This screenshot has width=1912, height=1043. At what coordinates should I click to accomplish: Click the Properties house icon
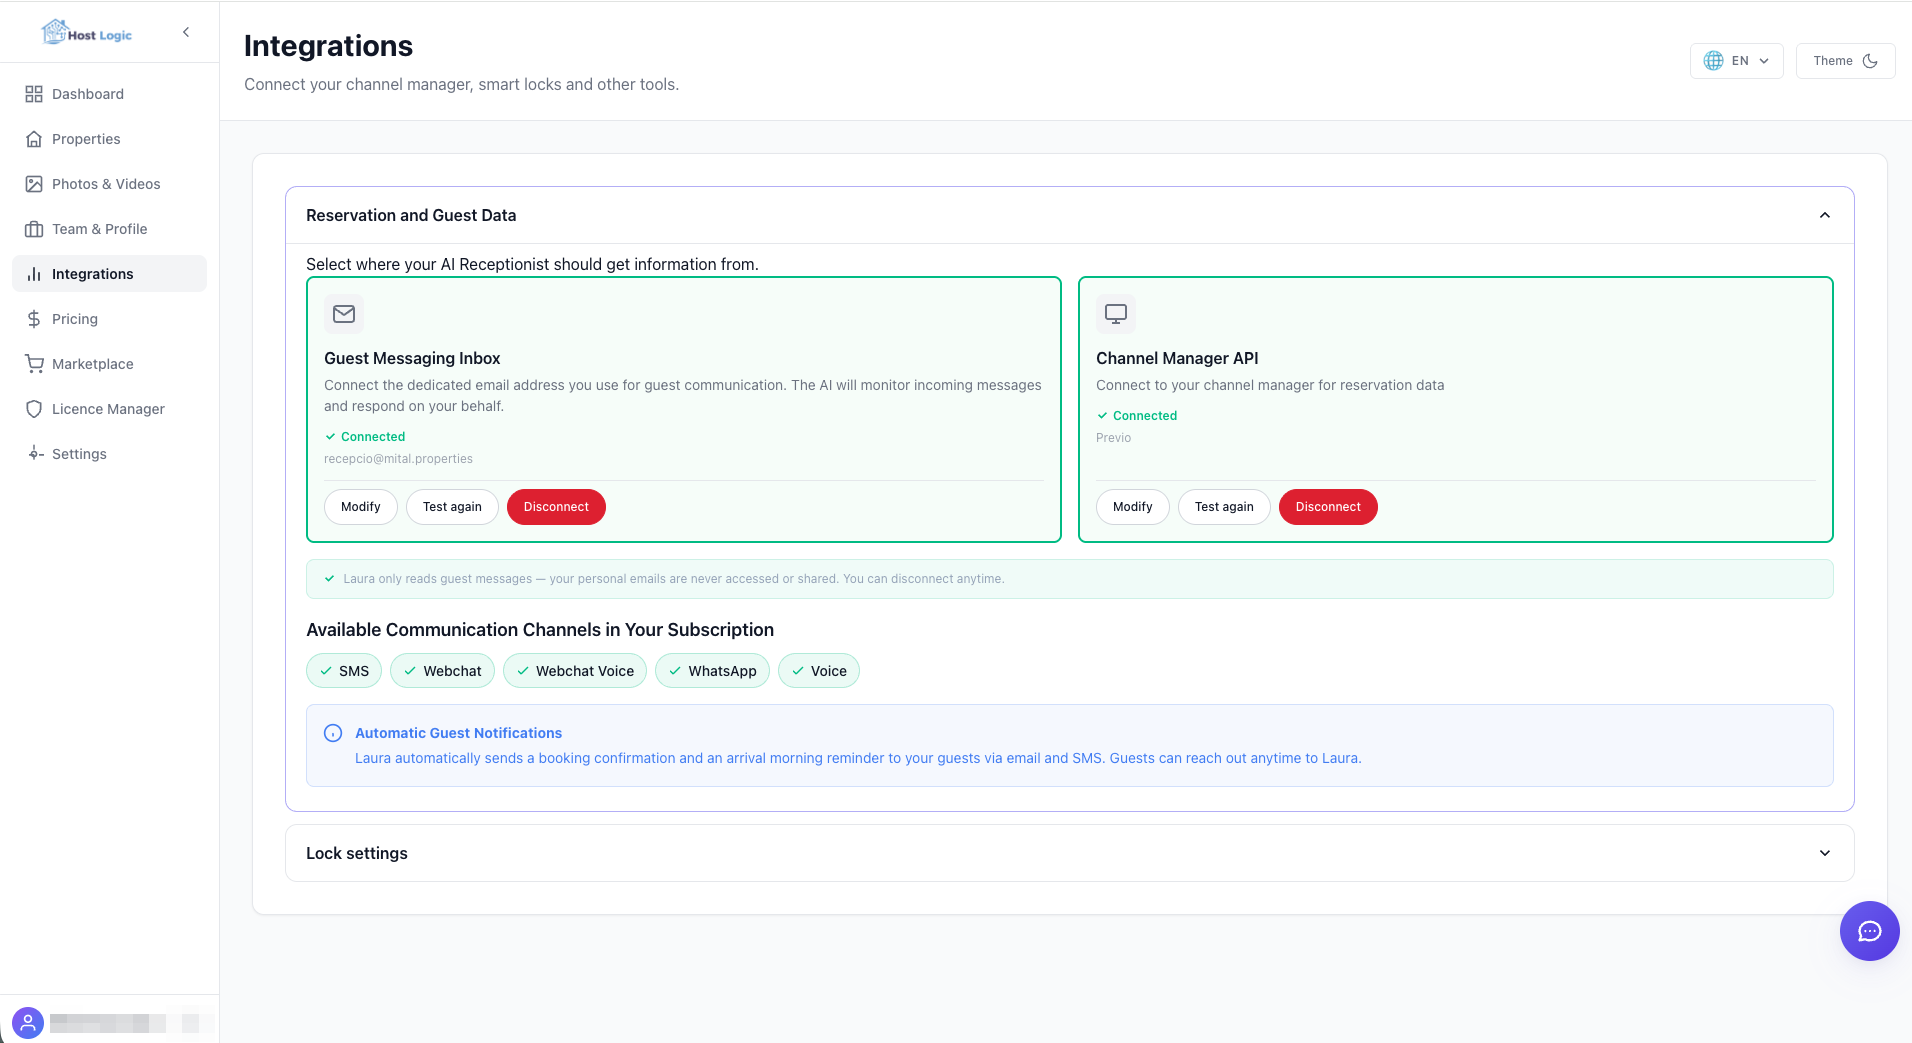[x=34, y=139]
